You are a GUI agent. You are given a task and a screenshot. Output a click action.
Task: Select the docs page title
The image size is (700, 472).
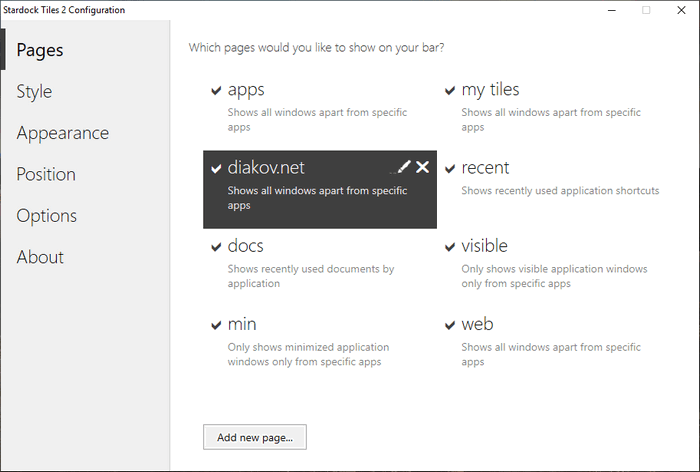pos(246,246)
